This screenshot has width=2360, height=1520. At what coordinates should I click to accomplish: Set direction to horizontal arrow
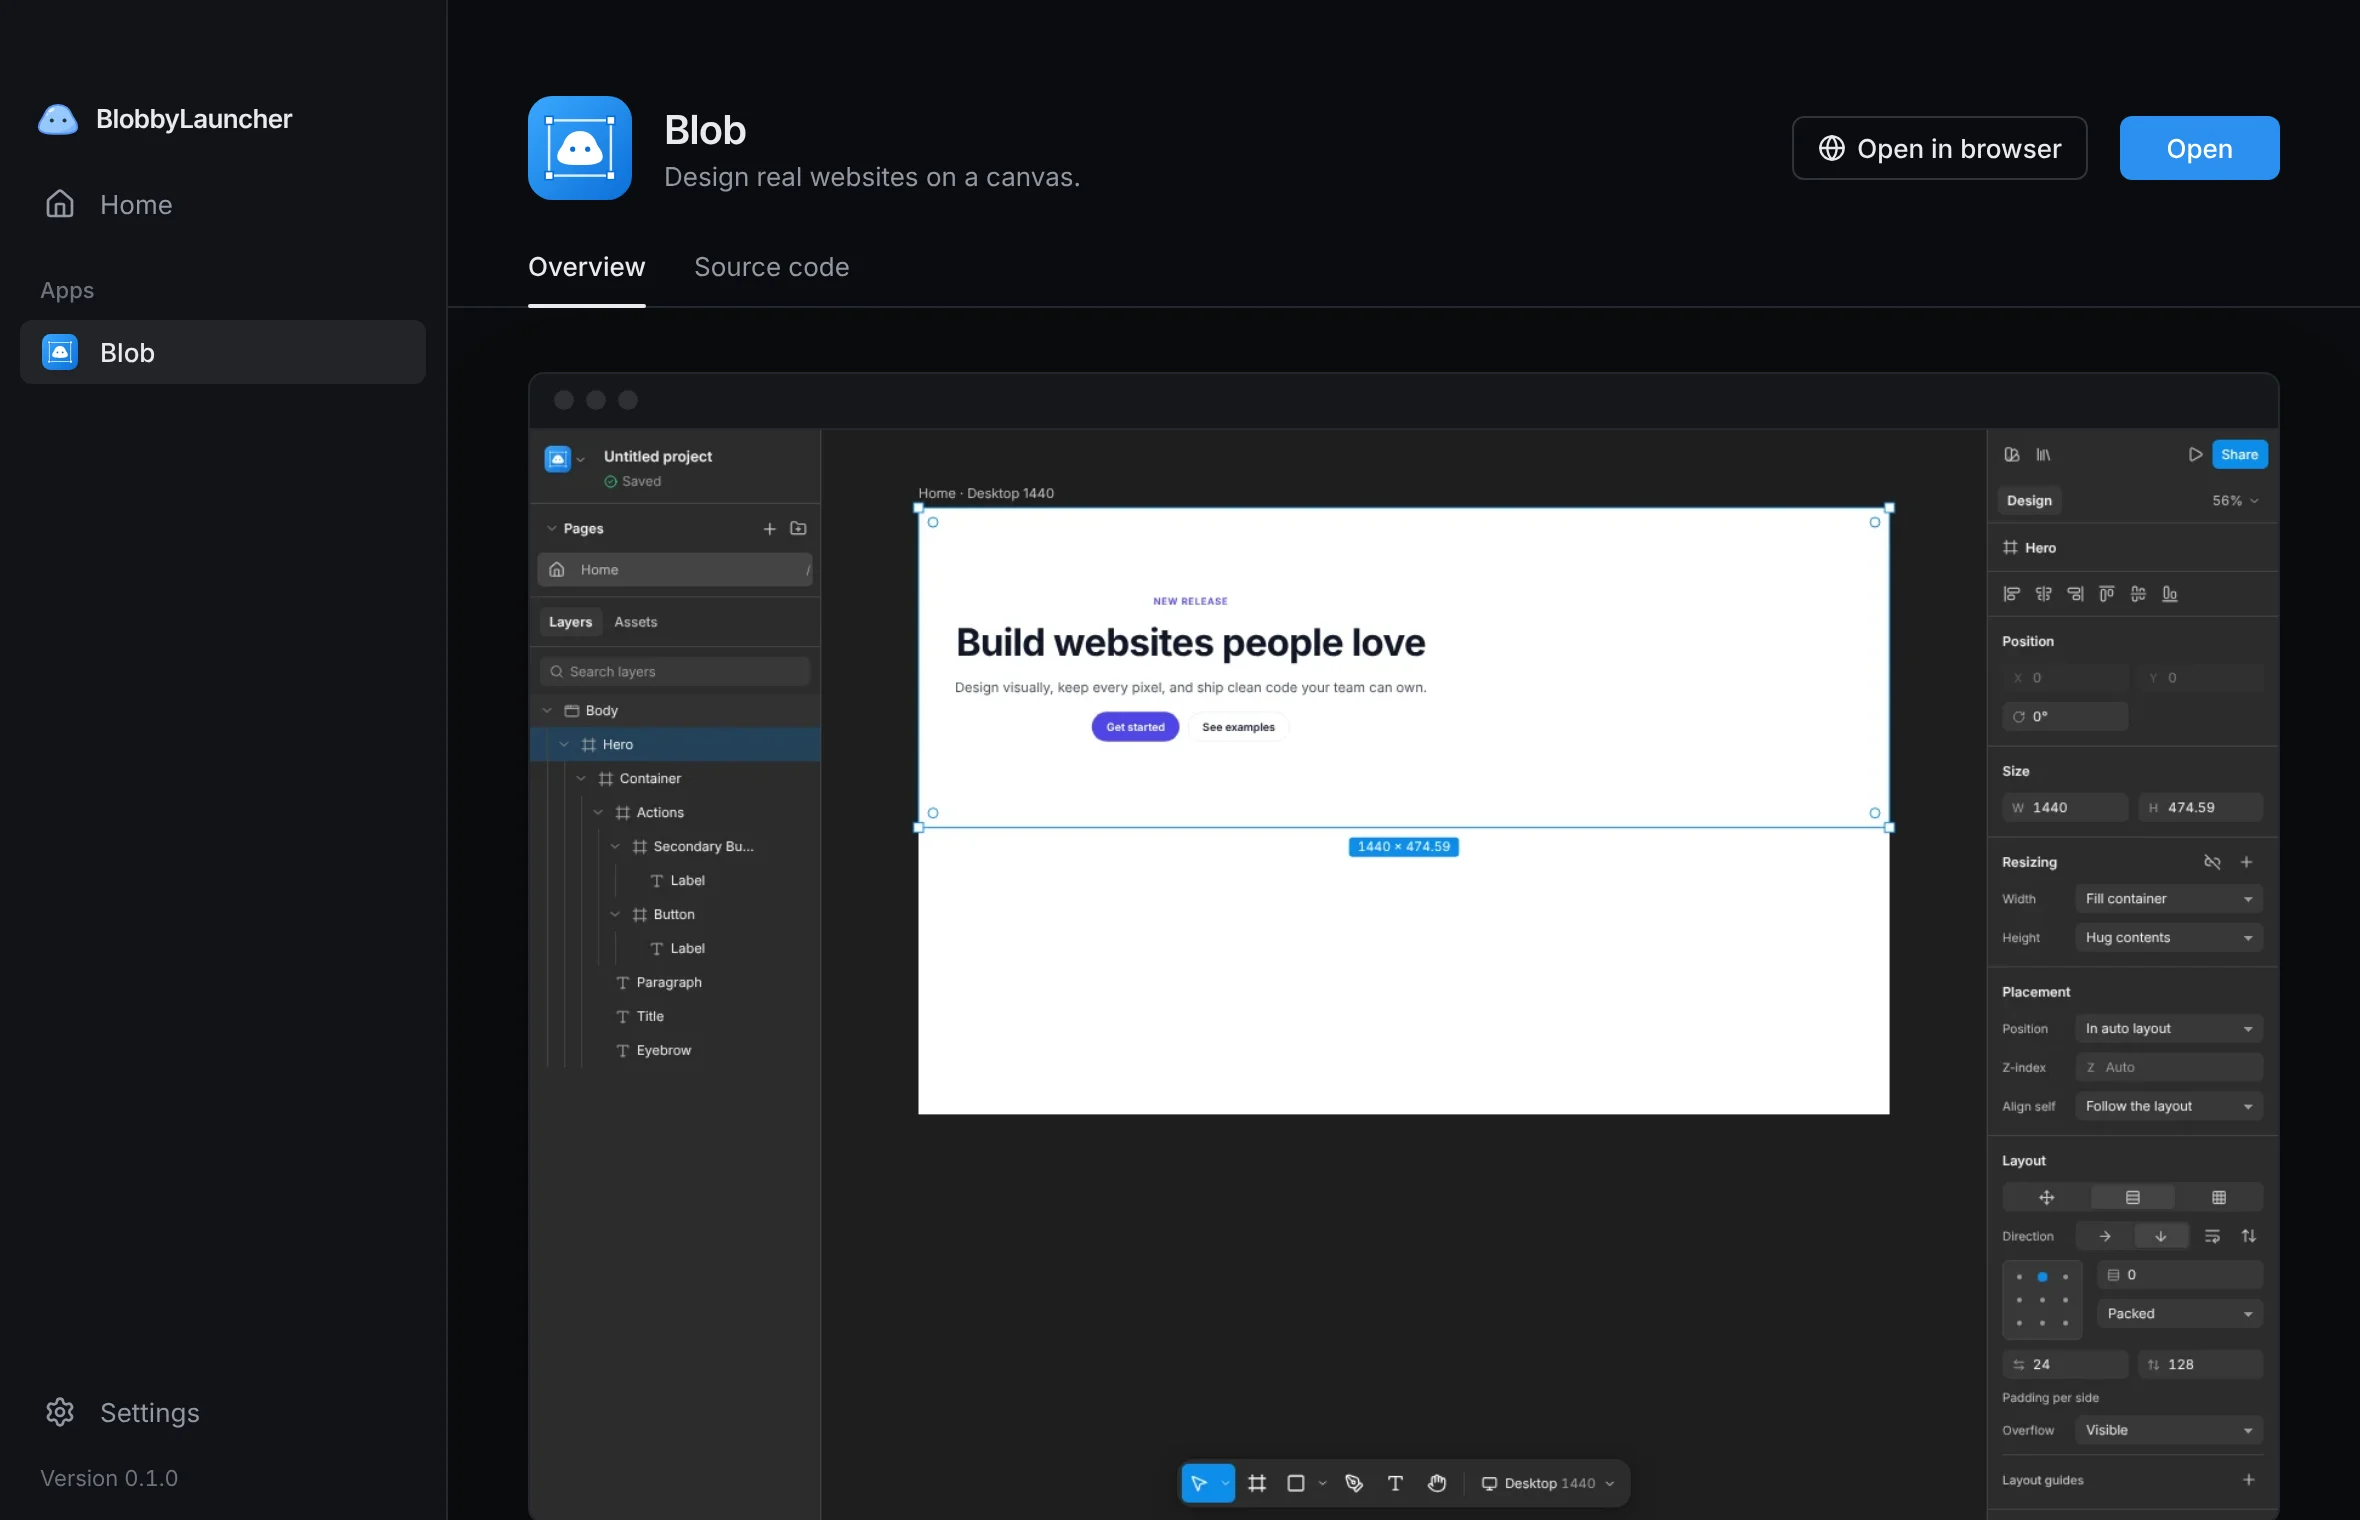[x=2105, y=1236]
